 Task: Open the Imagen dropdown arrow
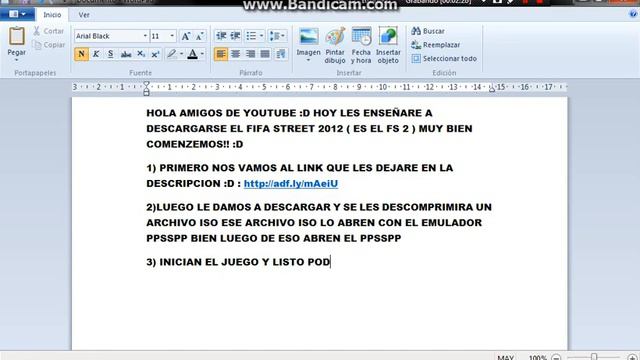(x=309, y=60)
